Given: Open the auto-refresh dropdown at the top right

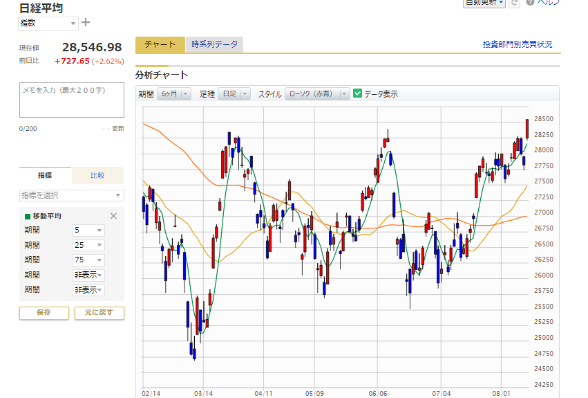Looking at the screenshot, I should 484,3.
